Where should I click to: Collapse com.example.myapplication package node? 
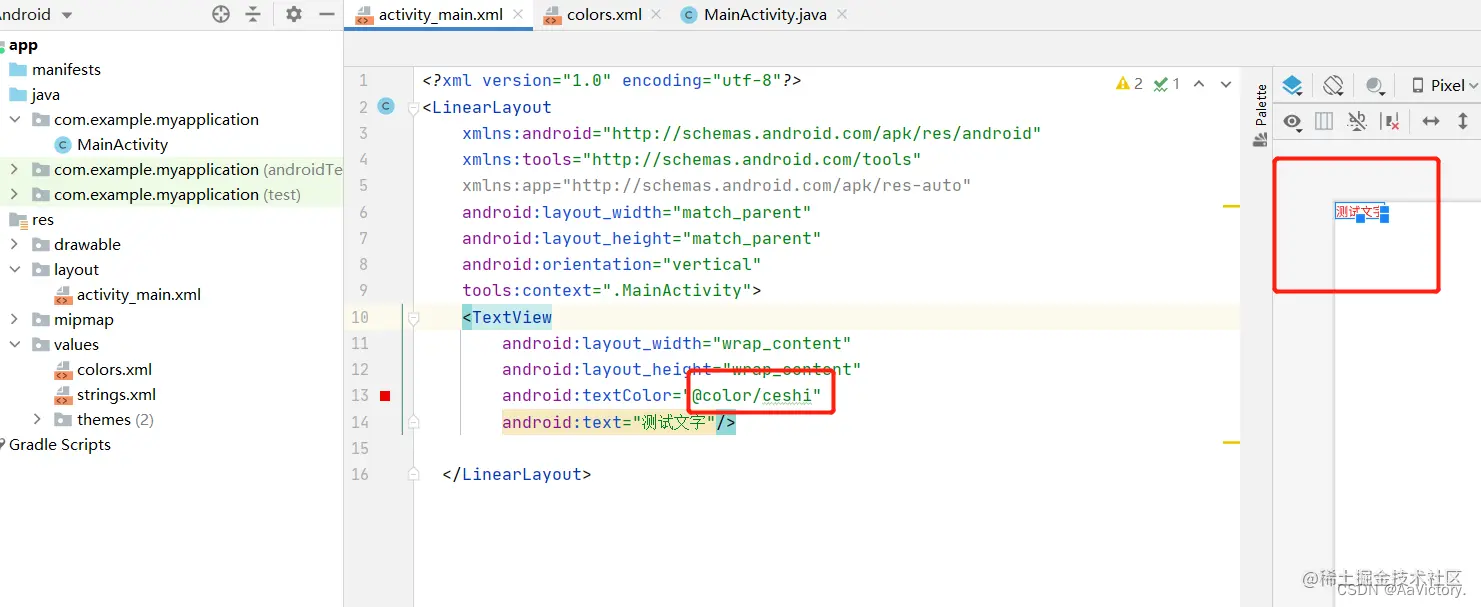coord(15,119)
